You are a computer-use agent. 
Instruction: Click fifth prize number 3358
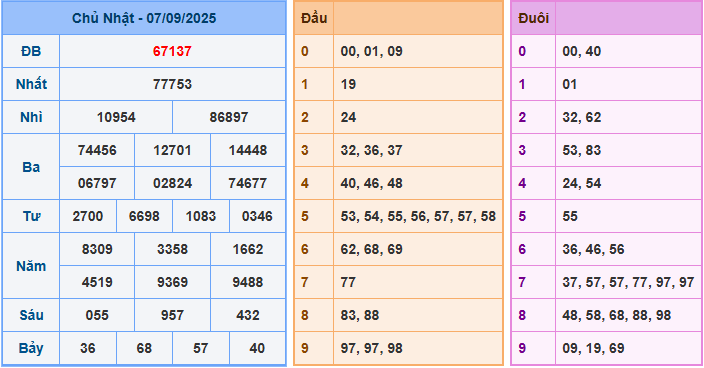pos(172,250)
